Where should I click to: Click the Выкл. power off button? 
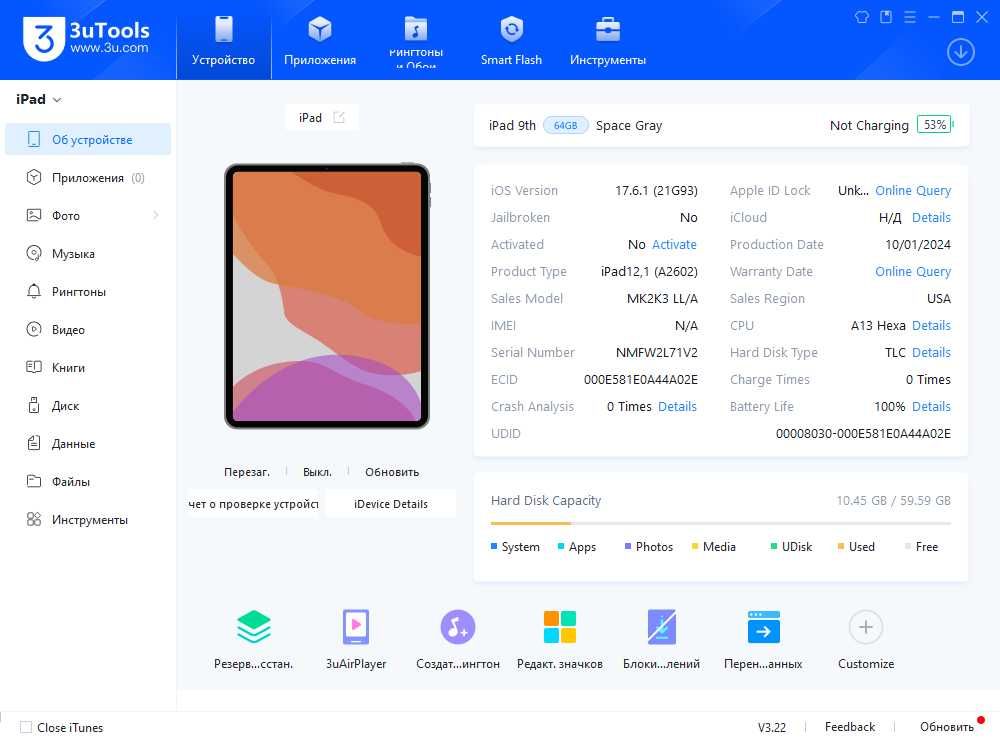click(317, 472)
